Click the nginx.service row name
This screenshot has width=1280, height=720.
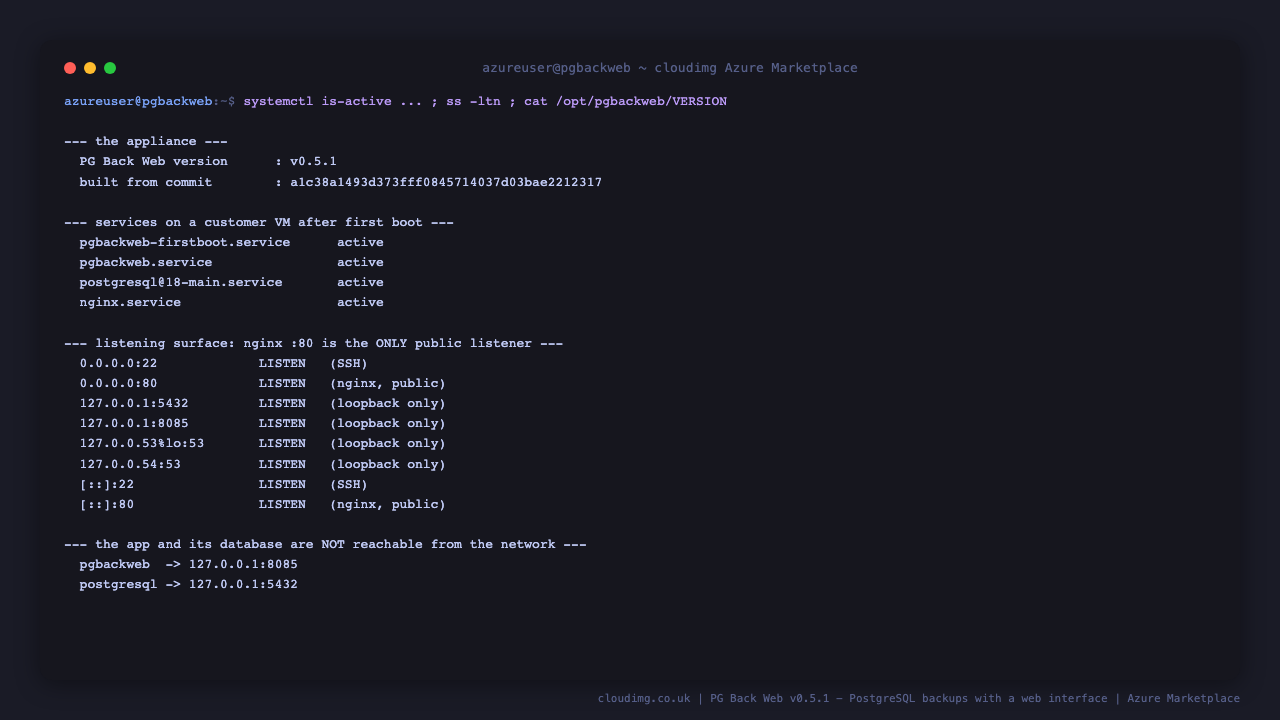(131, 302)
